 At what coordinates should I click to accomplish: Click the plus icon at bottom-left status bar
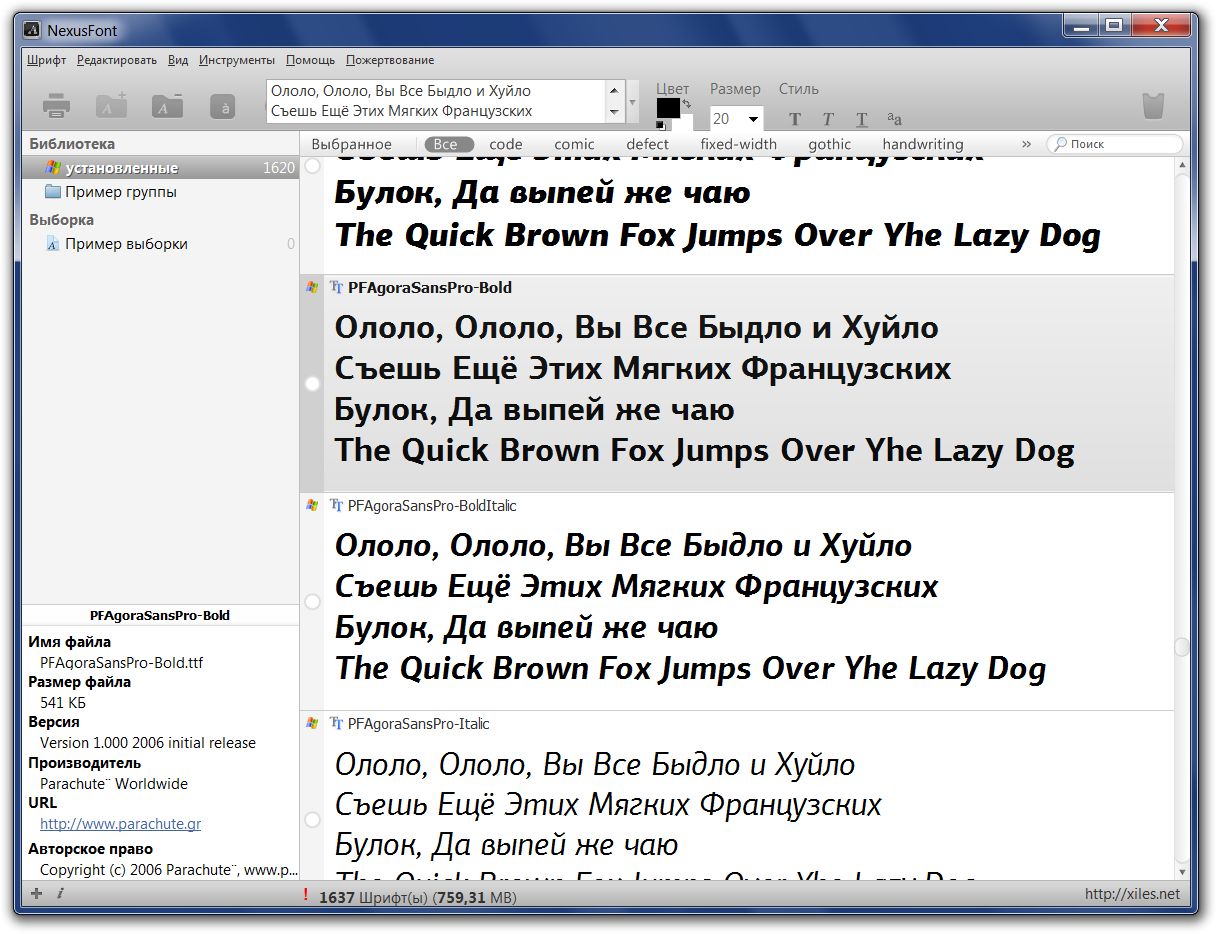click(37, 894)
